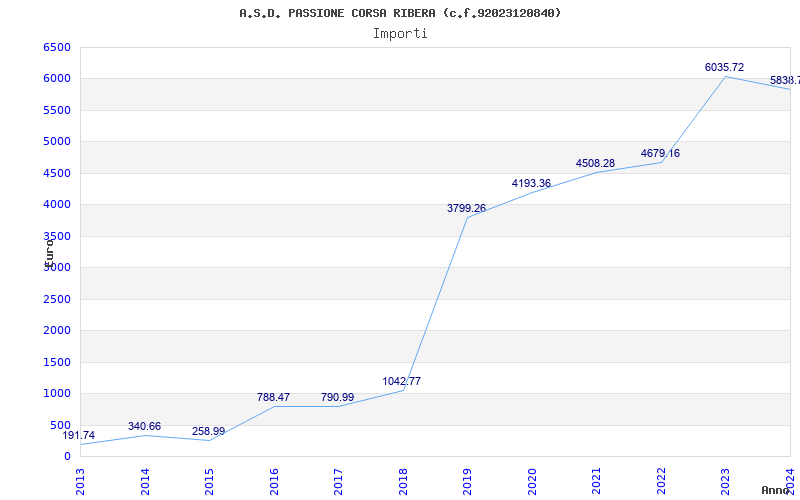800x500 pixels.
Task: Click the y-axis value 6500
Action: (x=57, y=48)
